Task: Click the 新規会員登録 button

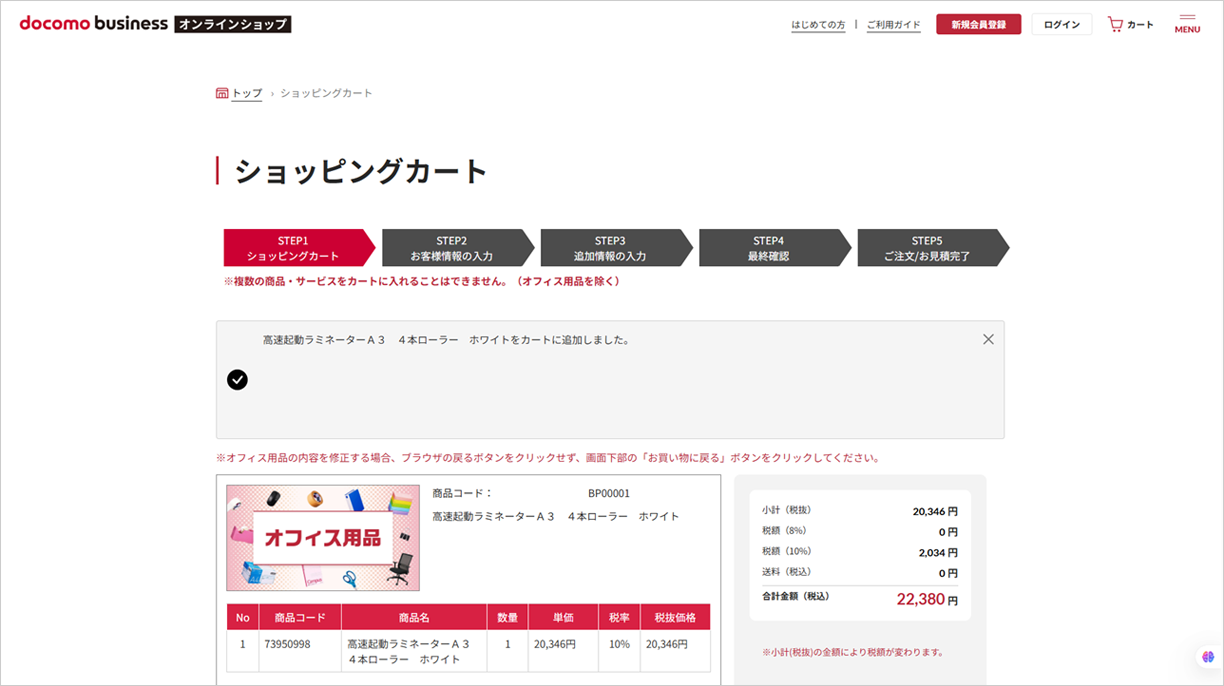Action: (x=978, y=25)
